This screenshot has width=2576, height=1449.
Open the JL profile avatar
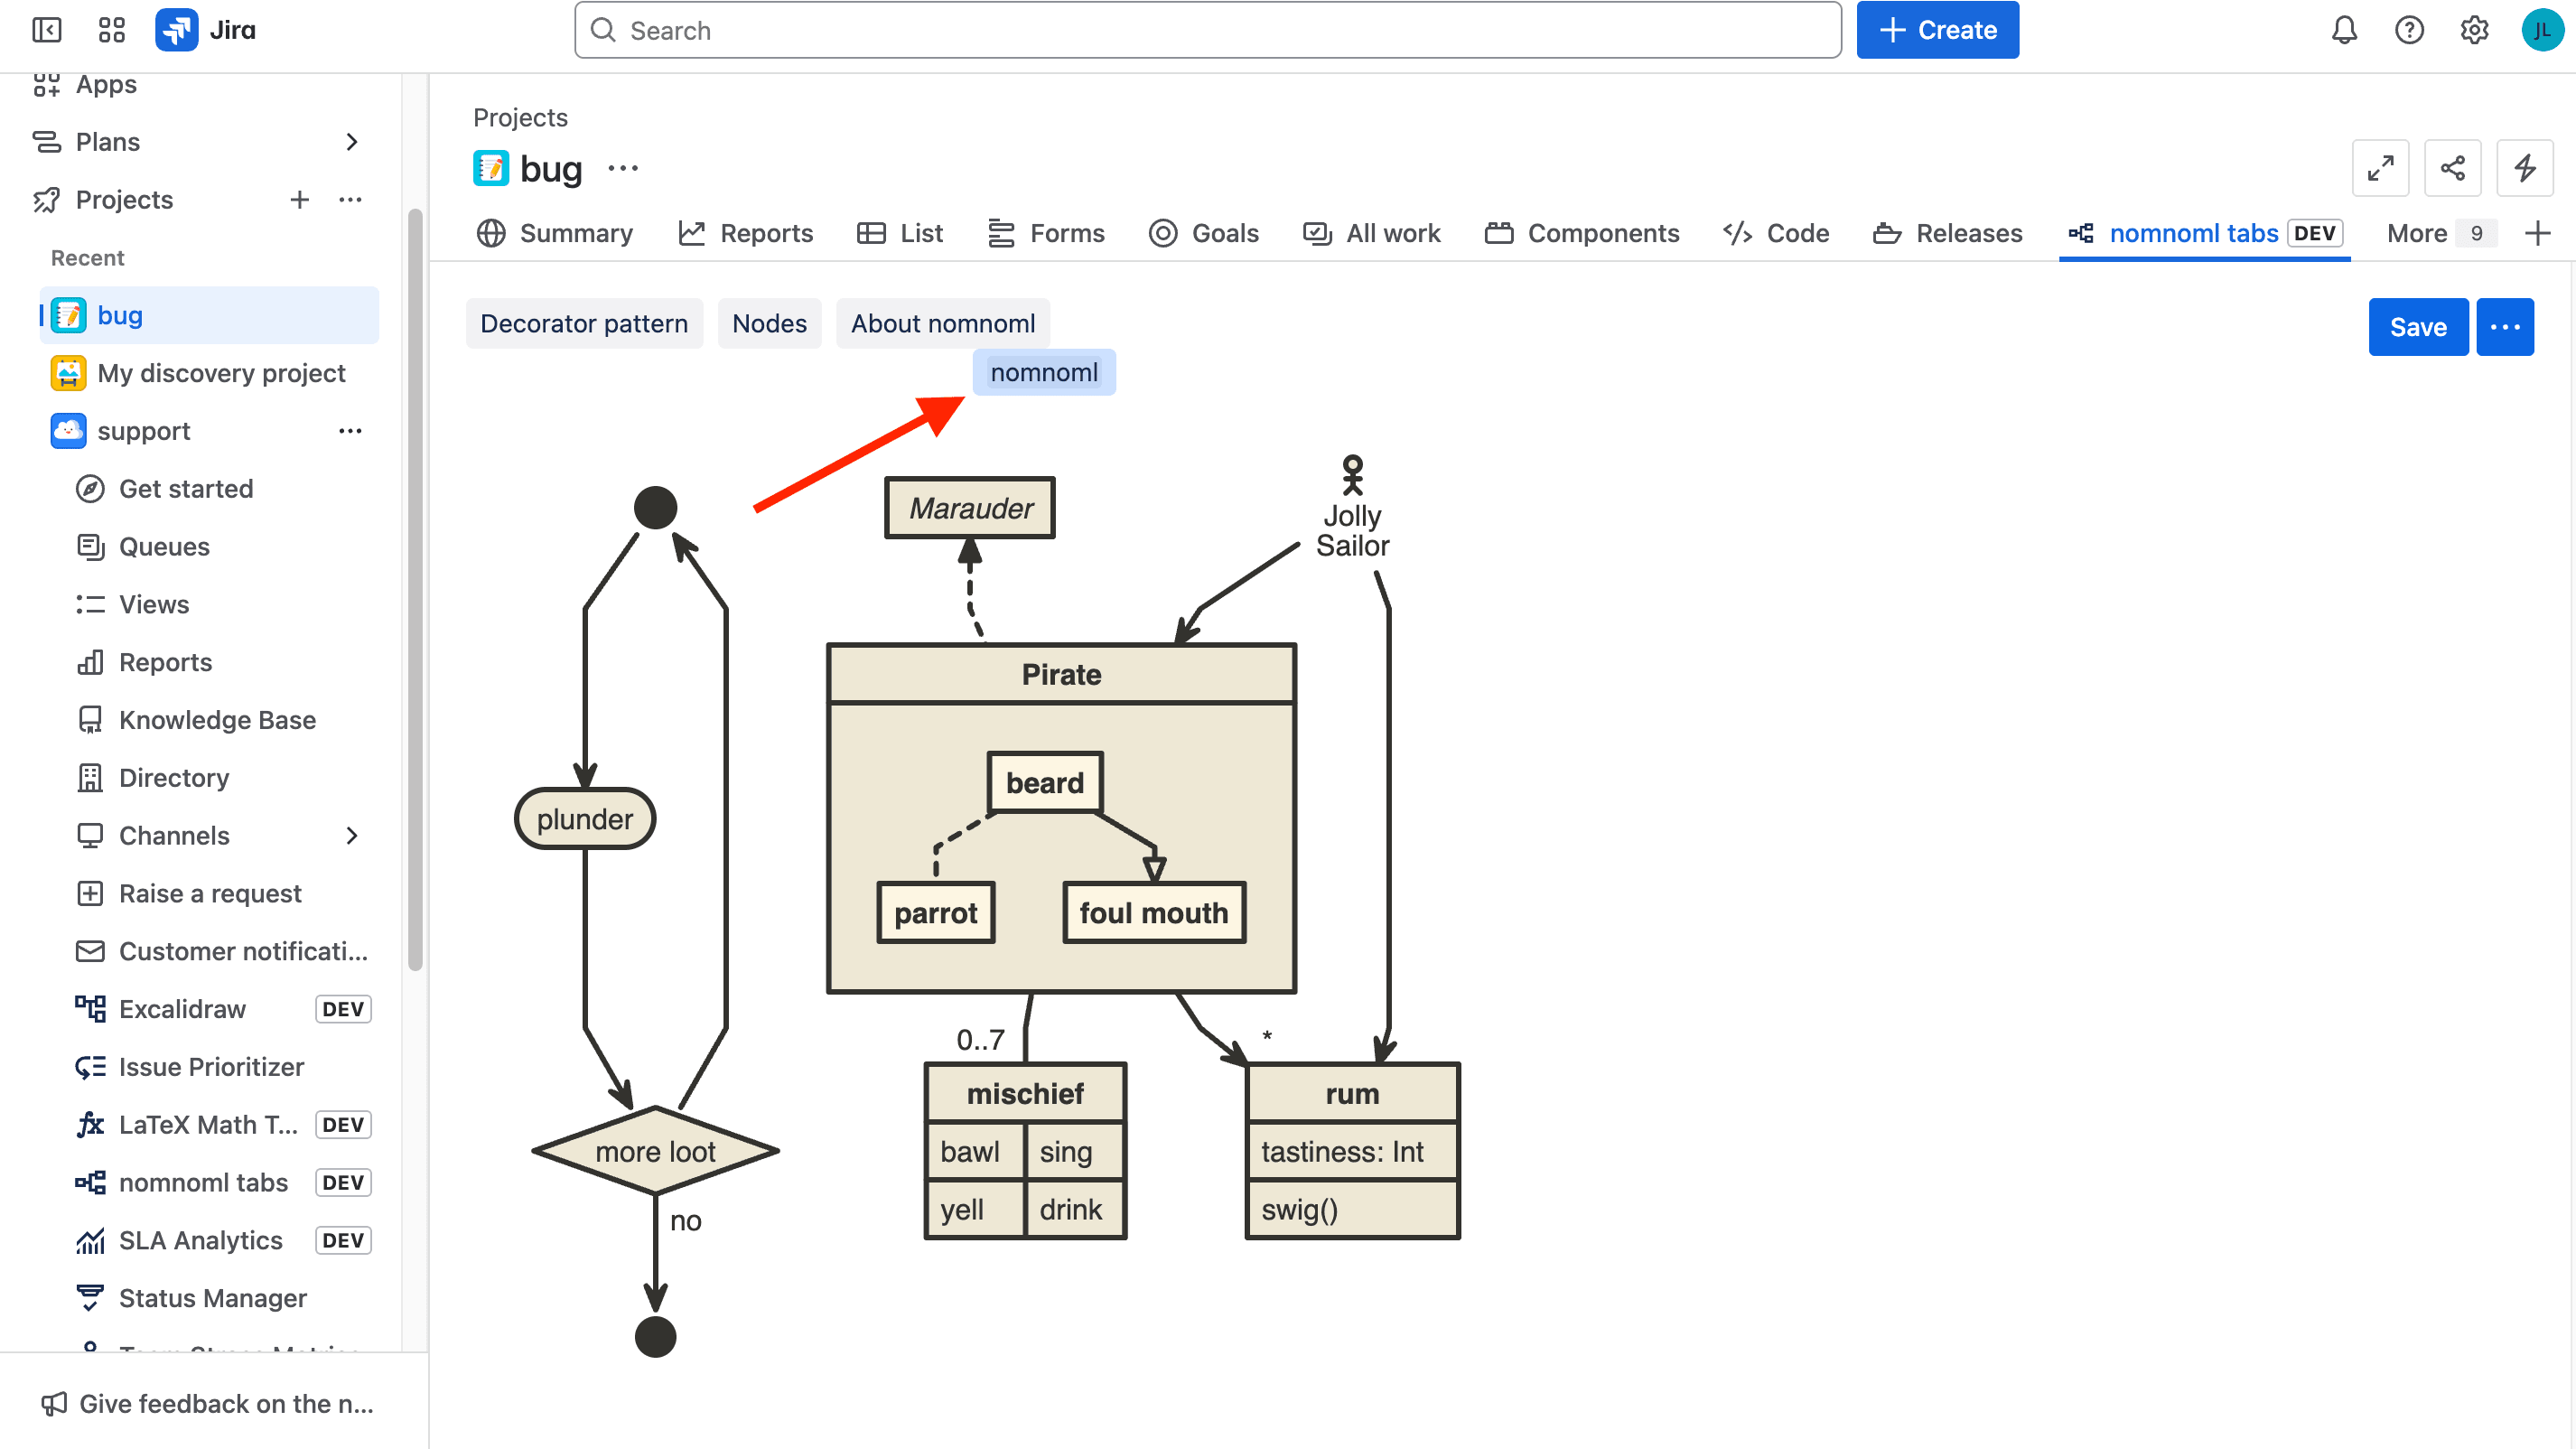pos(2541,30)
